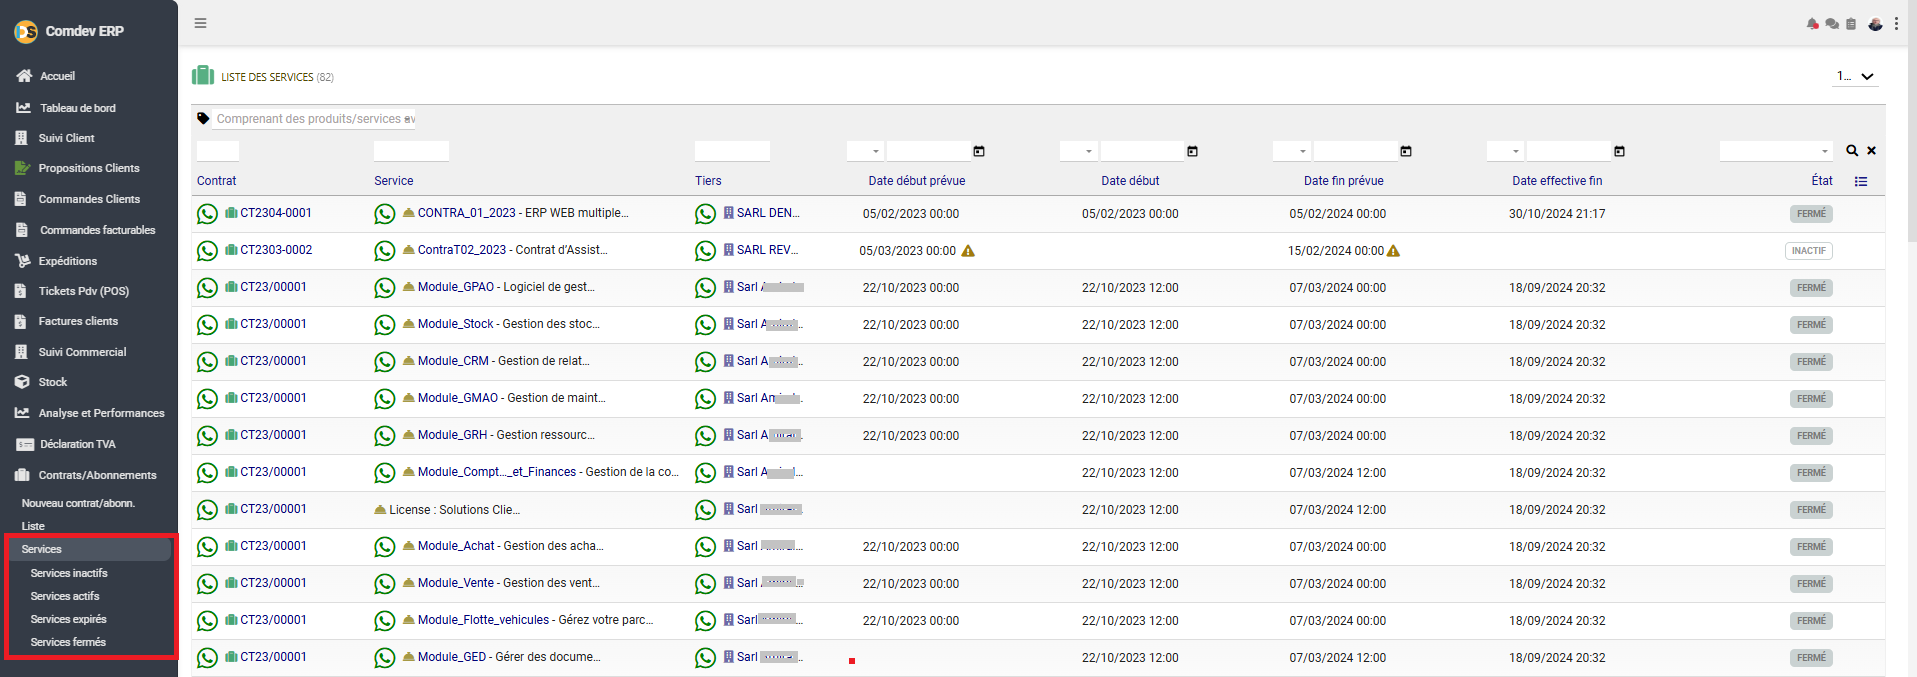Image resolution: width=1917 pixels, height=677 pixels.
Task: Go to Accueil in sidebar
Action: (x=57, y=76)
